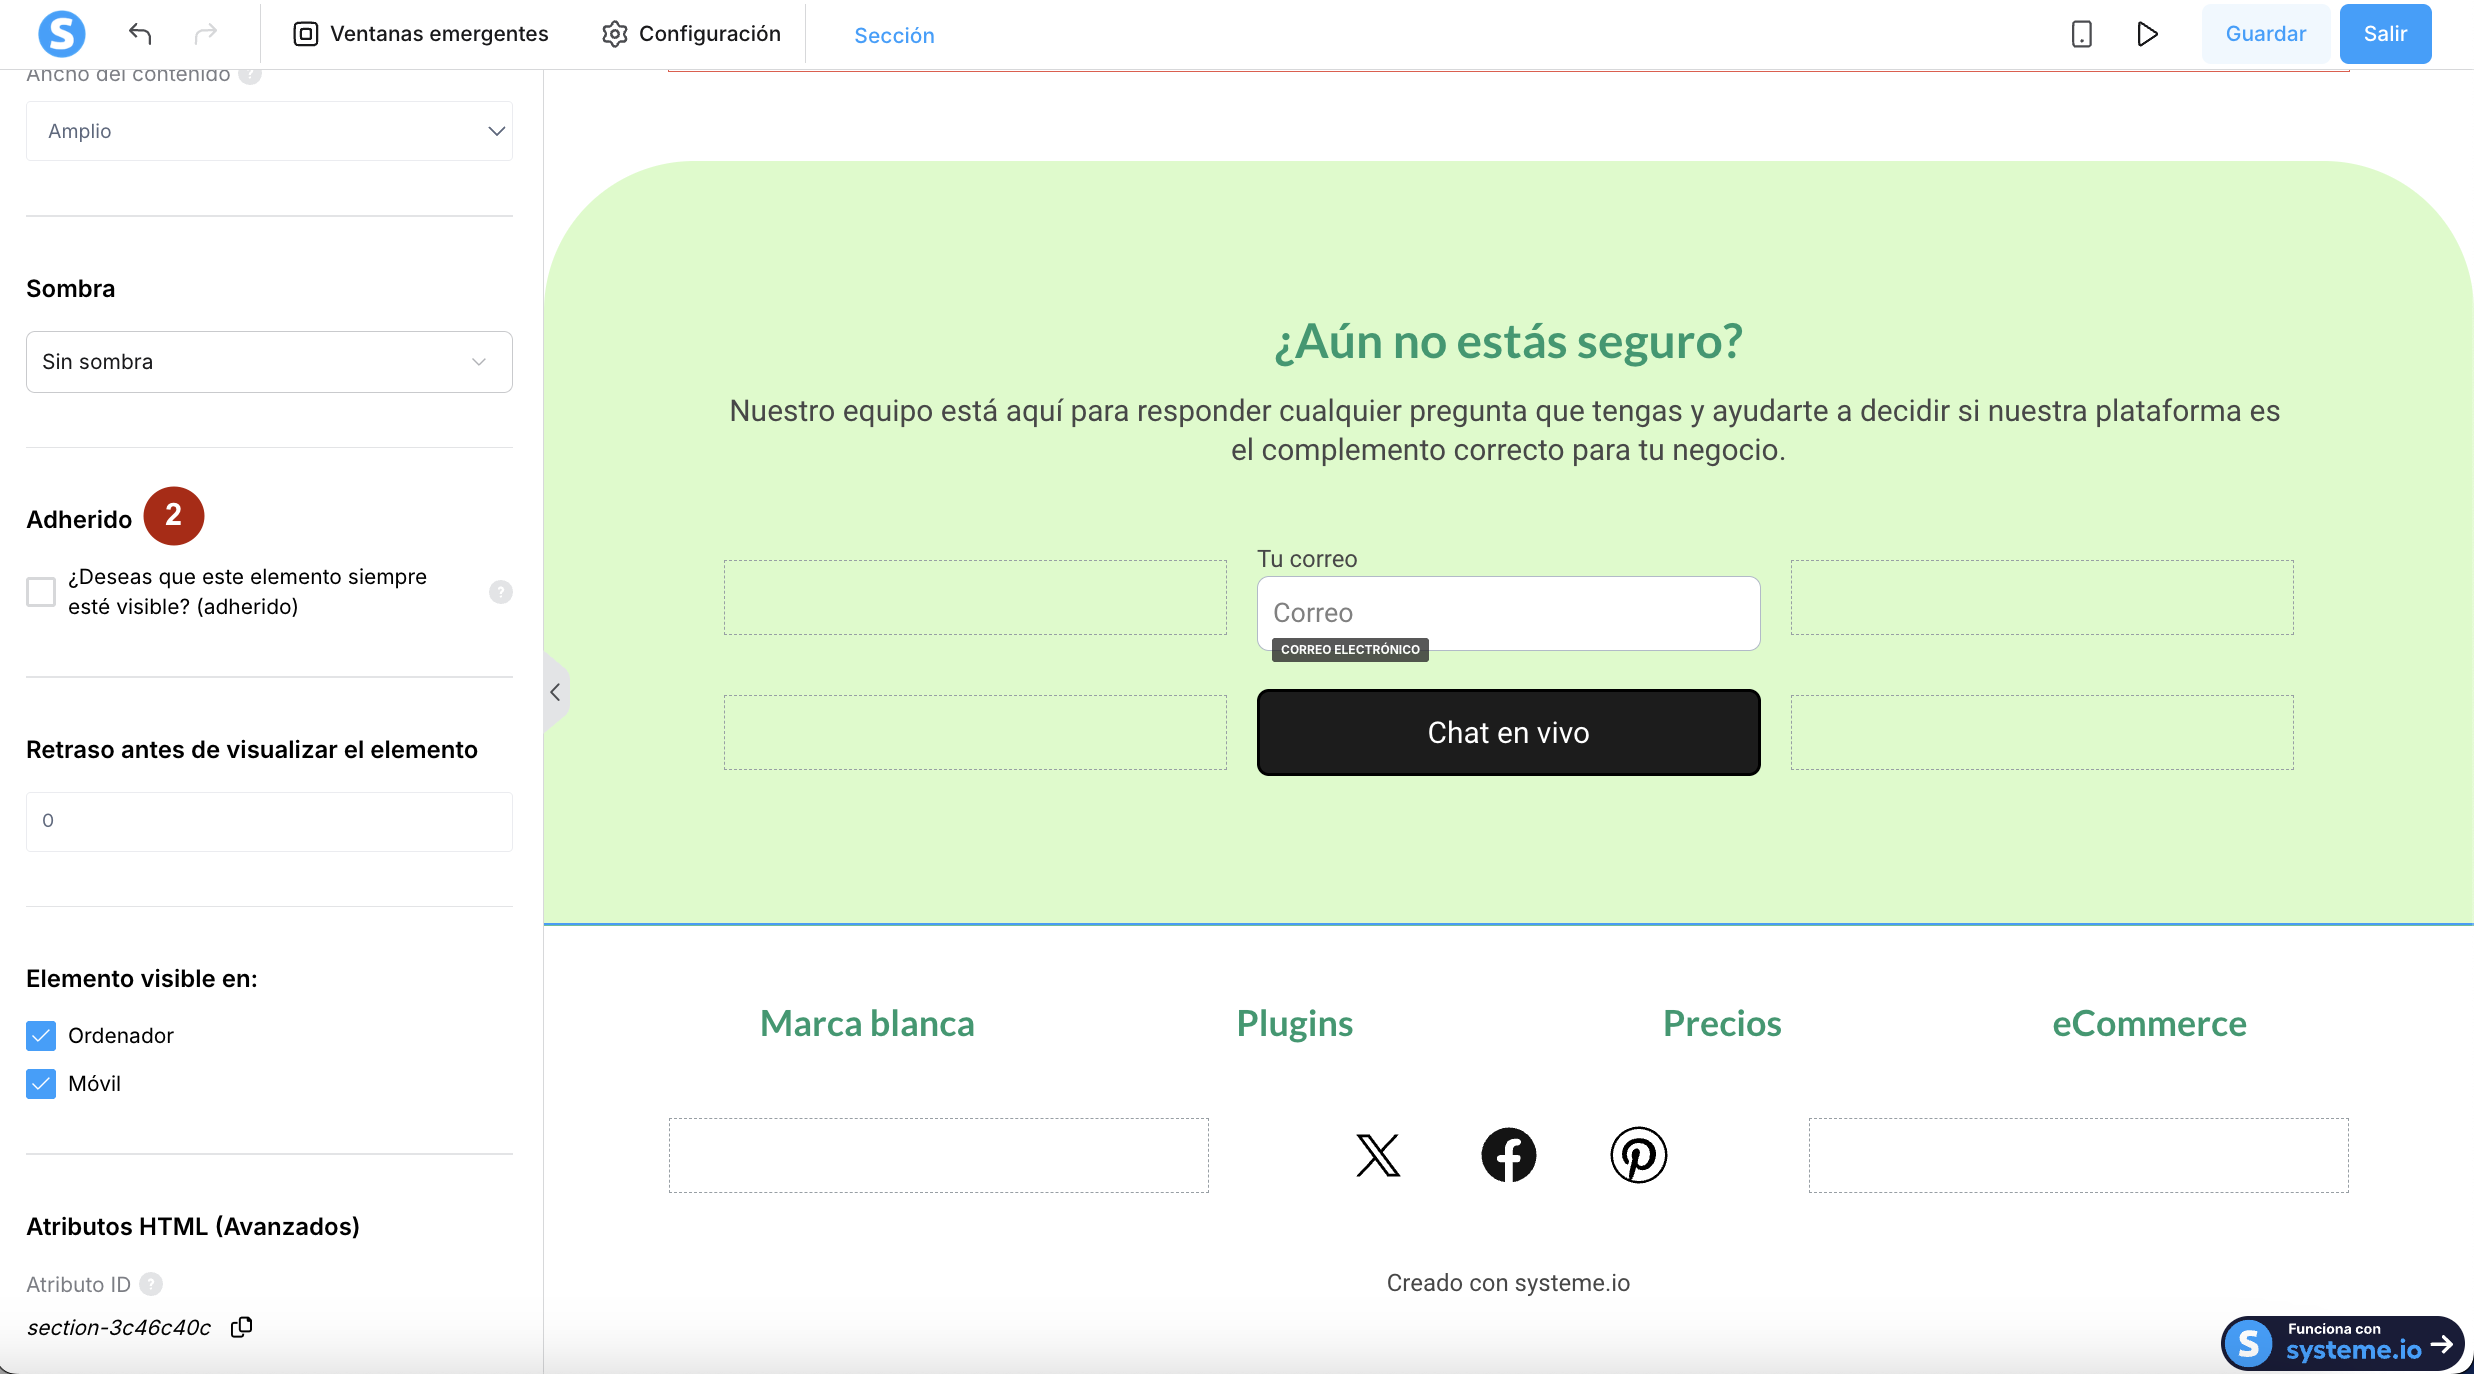Uncheck the Móvil visibility checkbox
Image resolution: width=2474 pixels, height=1374 pixels.
41,1084
